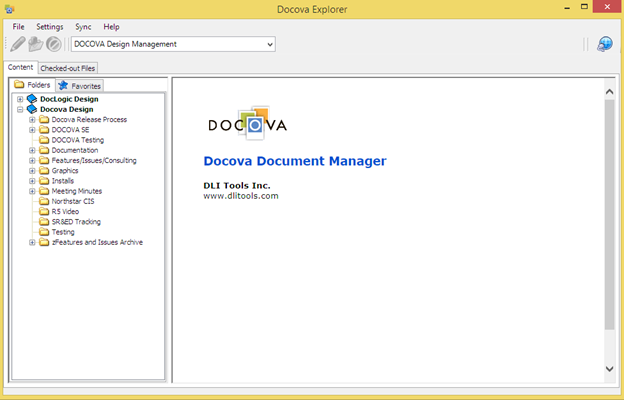Expand the Documentation folder
The width and height of the screenshot is (624, 400).
coord(32,150)
